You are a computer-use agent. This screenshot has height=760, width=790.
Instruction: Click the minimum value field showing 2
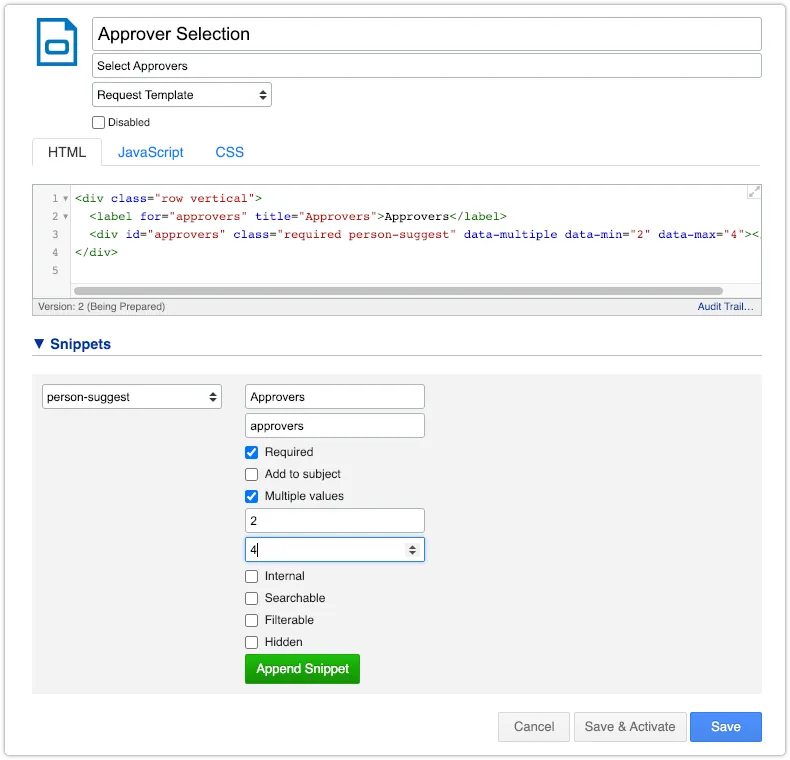(335, 521)
